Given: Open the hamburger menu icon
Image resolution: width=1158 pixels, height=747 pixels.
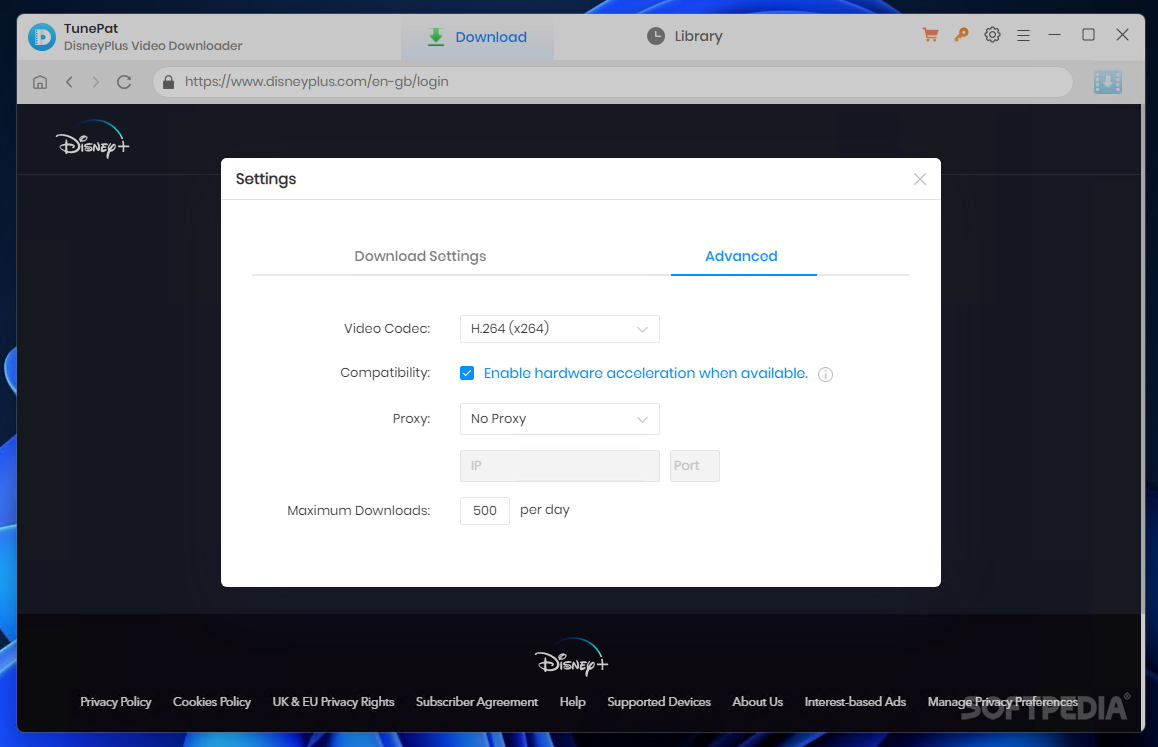Looking at the screenshot, I should (1023, 35).
